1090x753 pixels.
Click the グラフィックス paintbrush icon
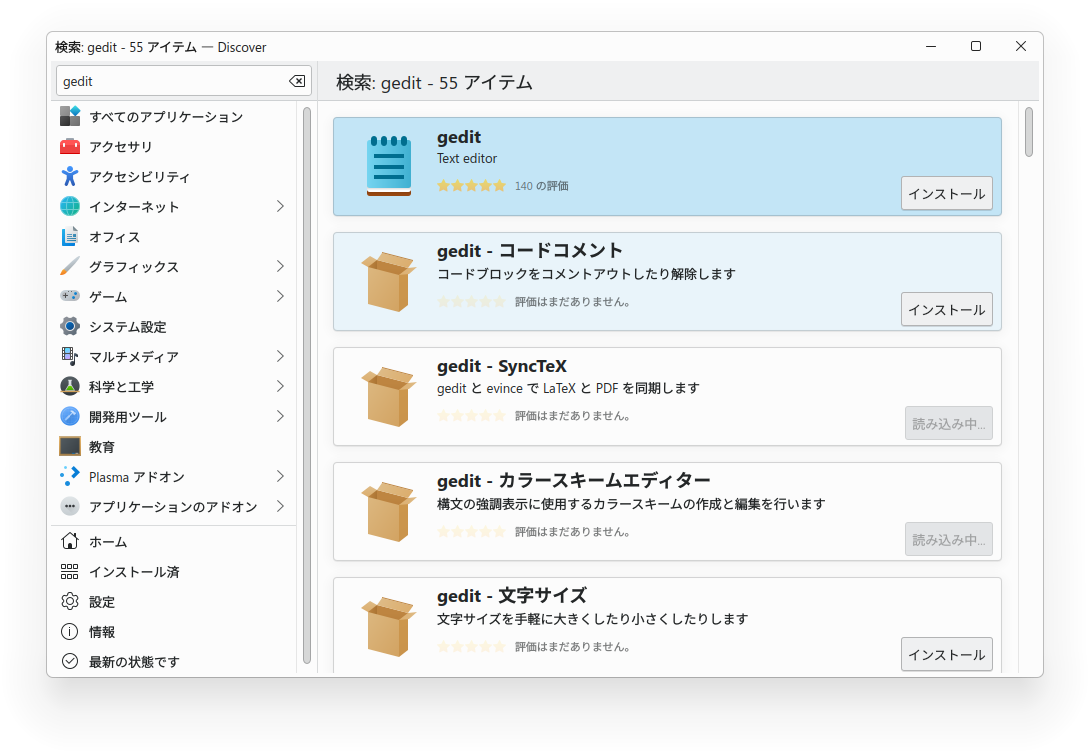click(x=70, y=266)
